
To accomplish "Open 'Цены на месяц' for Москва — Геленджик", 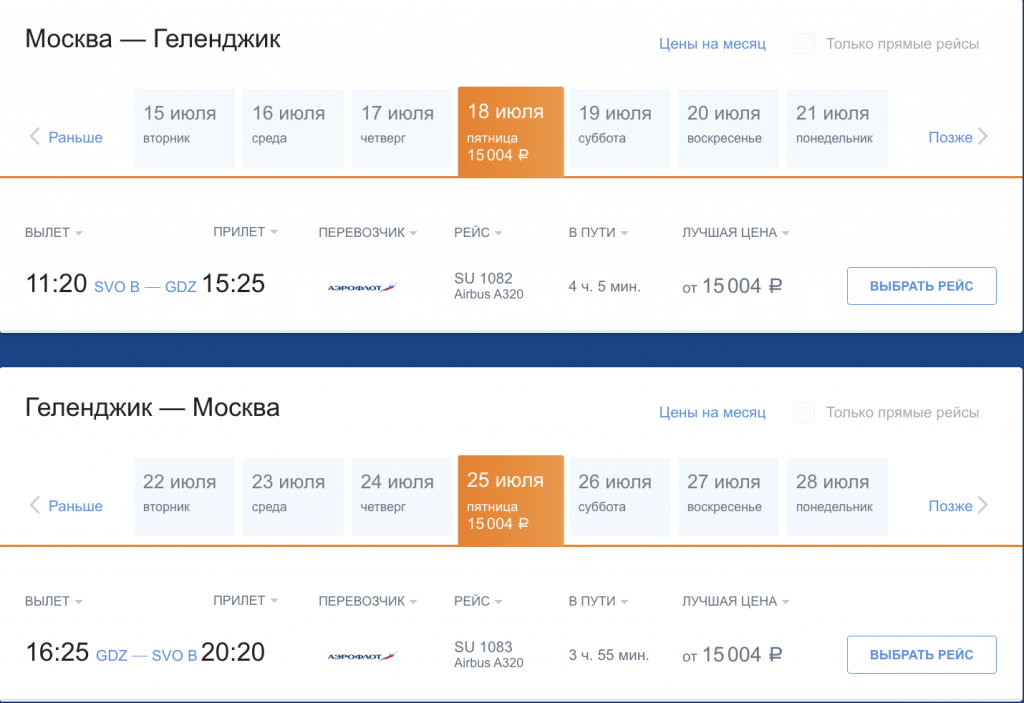I will click(712, 44).
